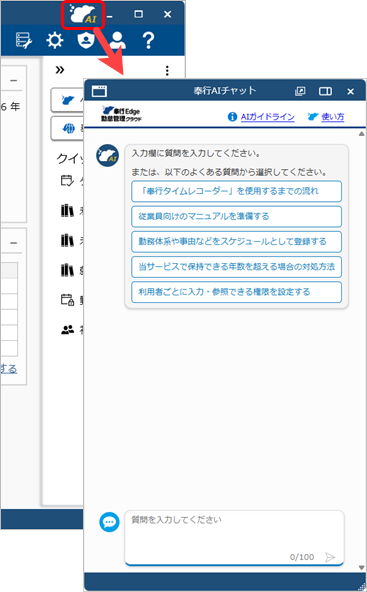Image resolution: width=367 pixels, height=592 pixels.
Task: Collapse side panel with double chevron
Action: pyautogui.click(x=60, y=70)
